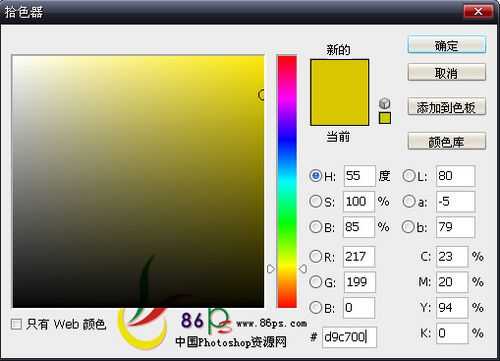Click the Y field showing 94

click(452, 307)
